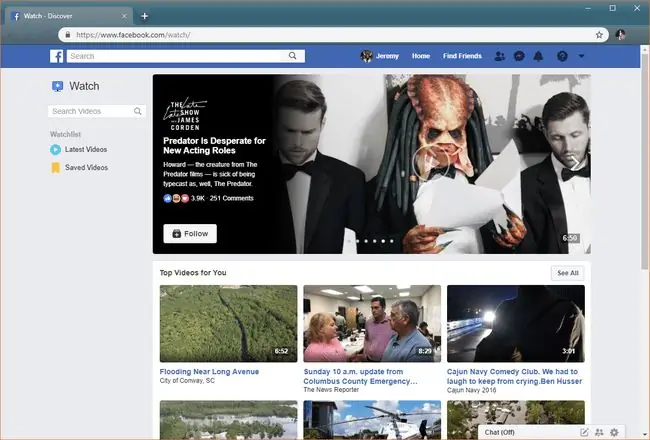Click the search magnifier in Facebook bar
The width and height of the screenshot is (650, 440).
(293, 56)
